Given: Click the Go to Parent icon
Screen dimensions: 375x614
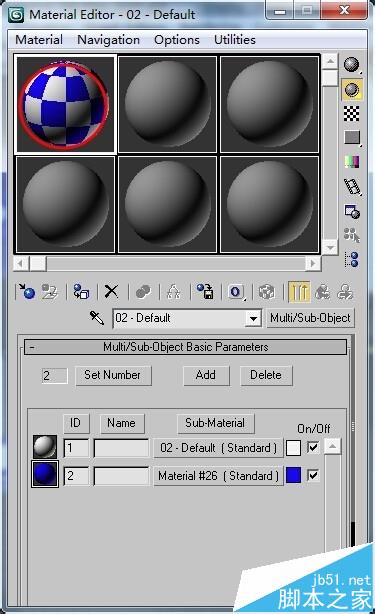Looking at the screenshot, I should [x=323, y=292].
